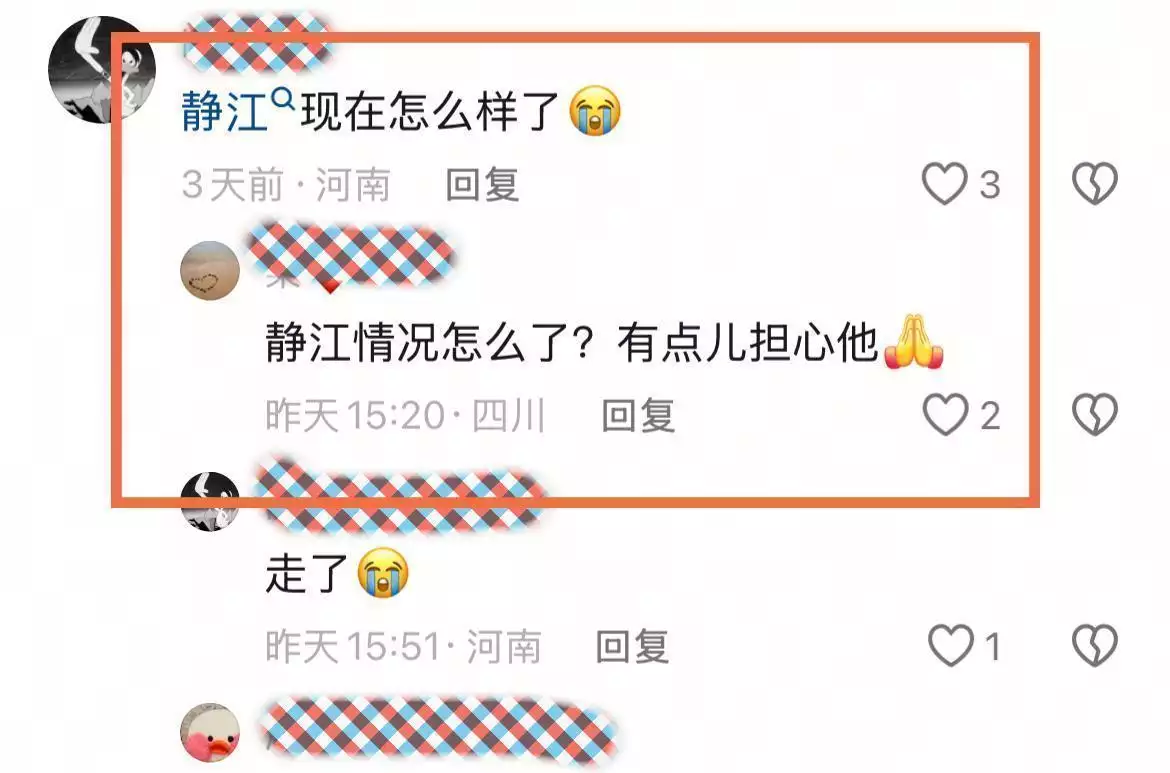Select the comment text 现在怎么样了
1170x773 pixels.
tap(430, 112)
